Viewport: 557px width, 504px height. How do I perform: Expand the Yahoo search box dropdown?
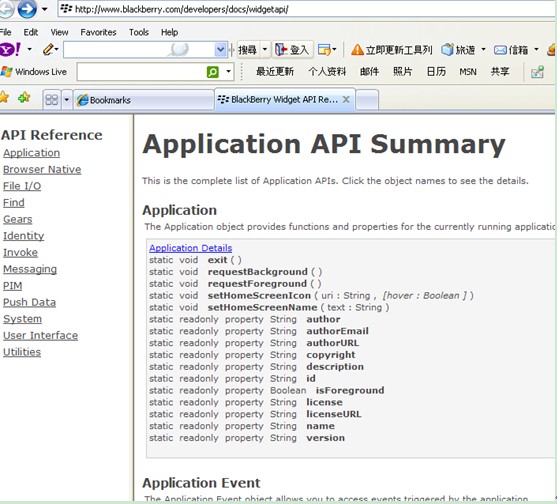(220, 50)
